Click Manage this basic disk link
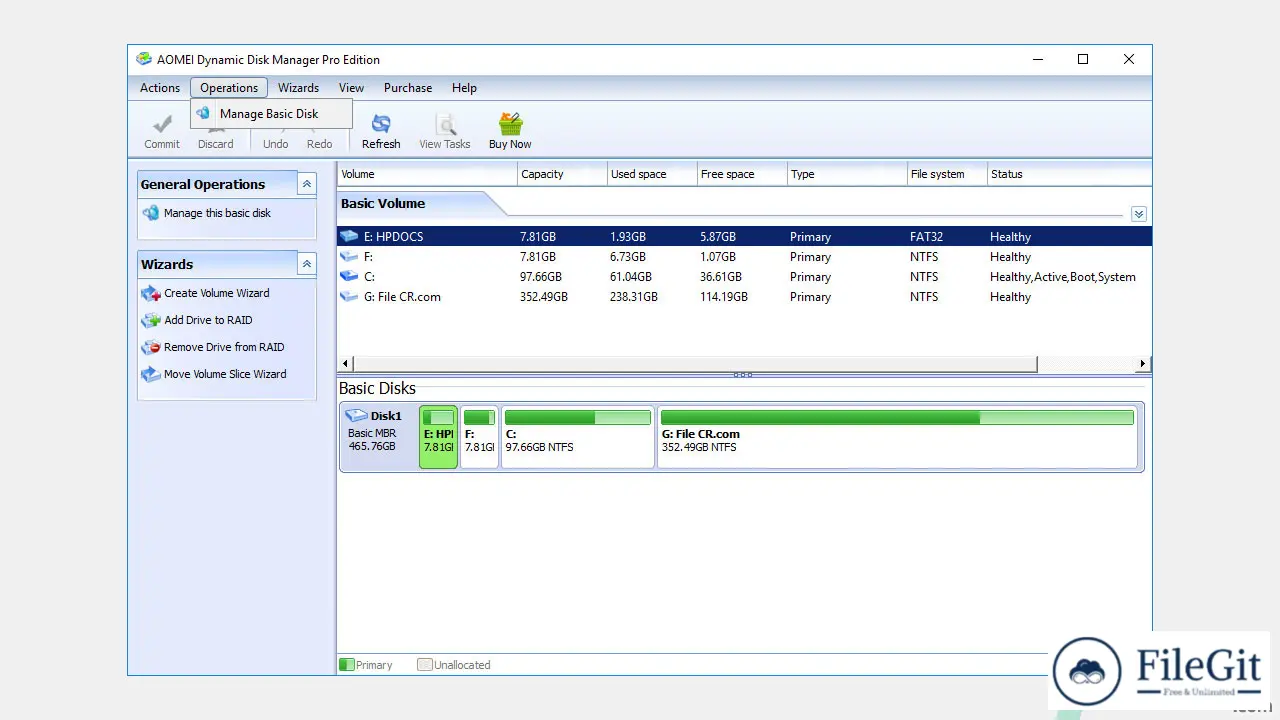 coord(217,213)
